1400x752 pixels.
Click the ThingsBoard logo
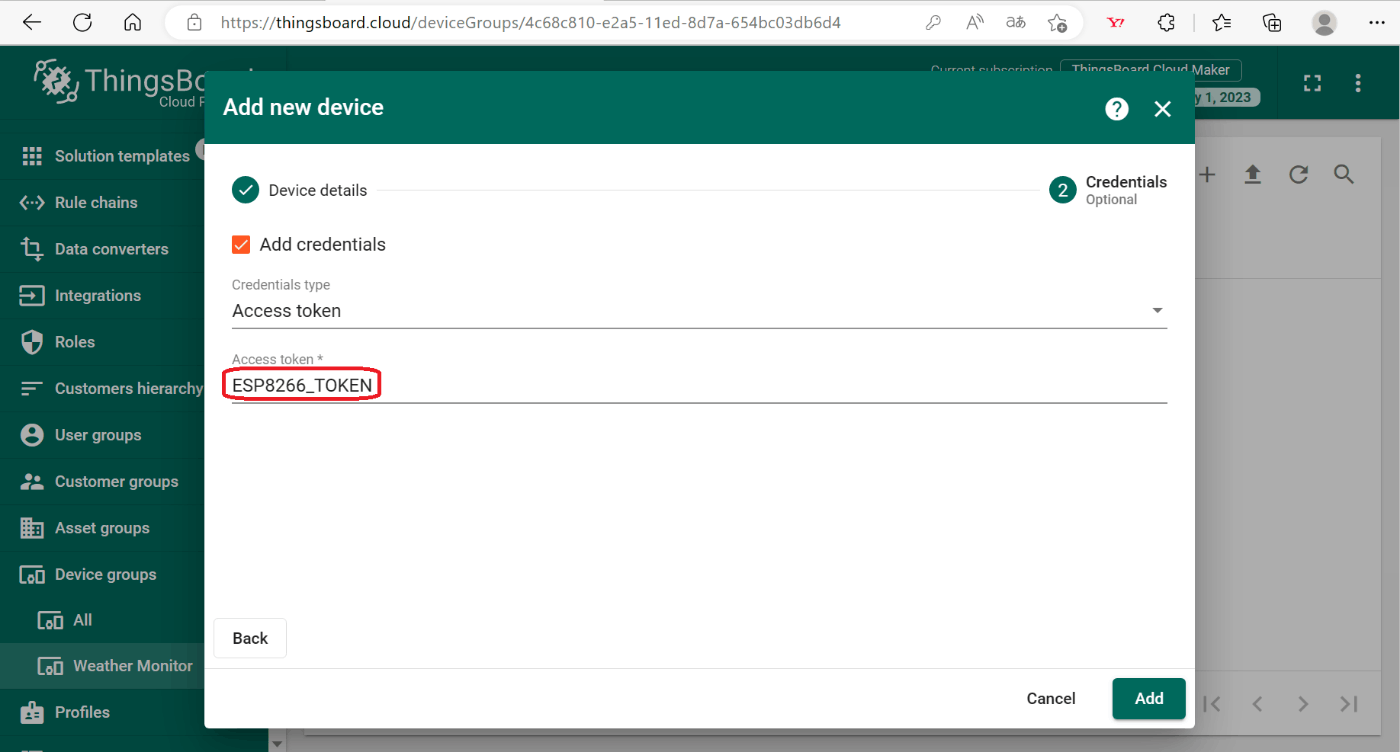pyautogui.click(x=118, y=84)
